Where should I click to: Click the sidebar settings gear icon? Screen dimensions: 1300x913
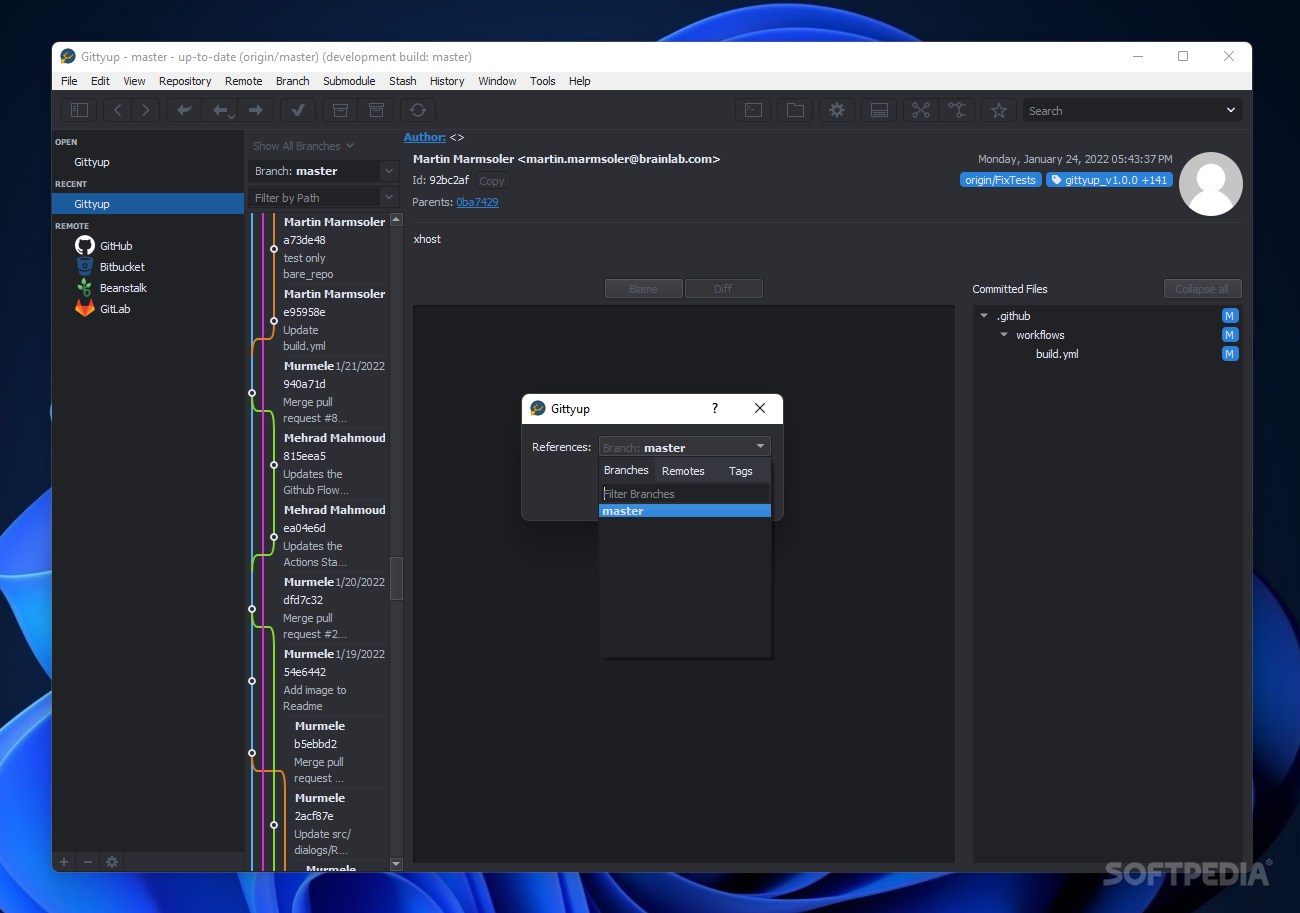click(x=112, y=861)
